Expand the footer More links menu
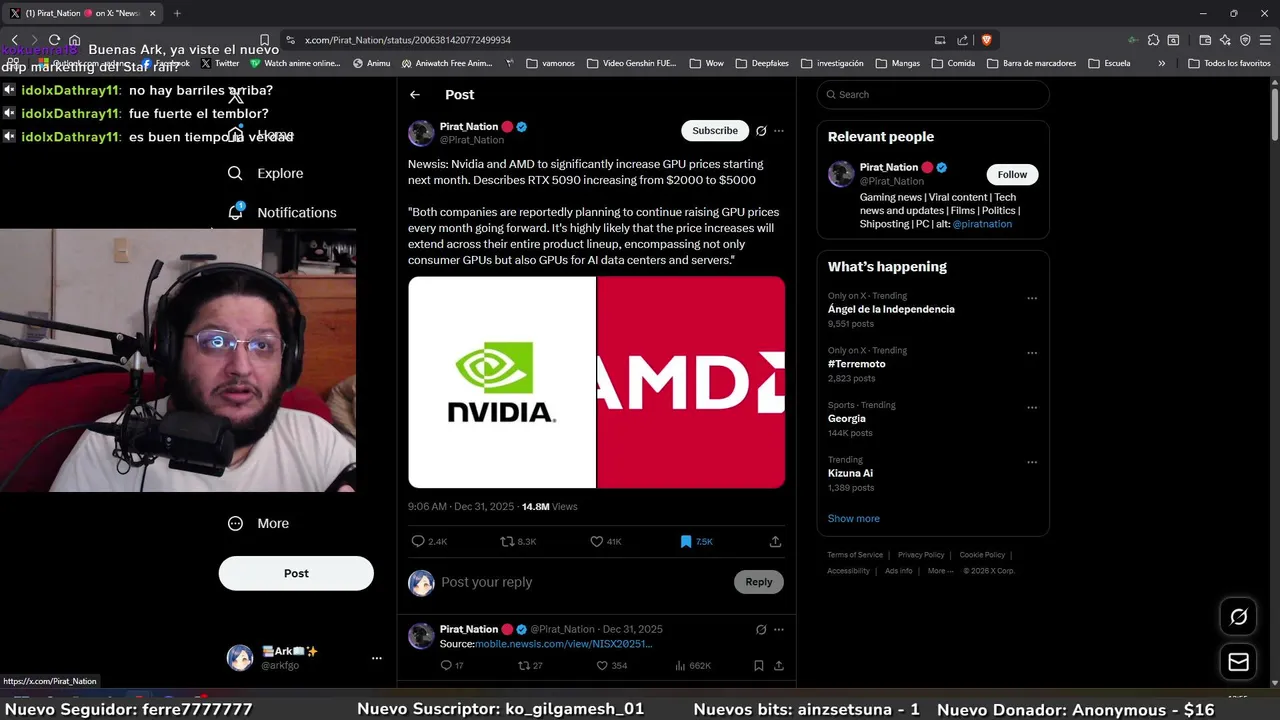 point(939,571)
